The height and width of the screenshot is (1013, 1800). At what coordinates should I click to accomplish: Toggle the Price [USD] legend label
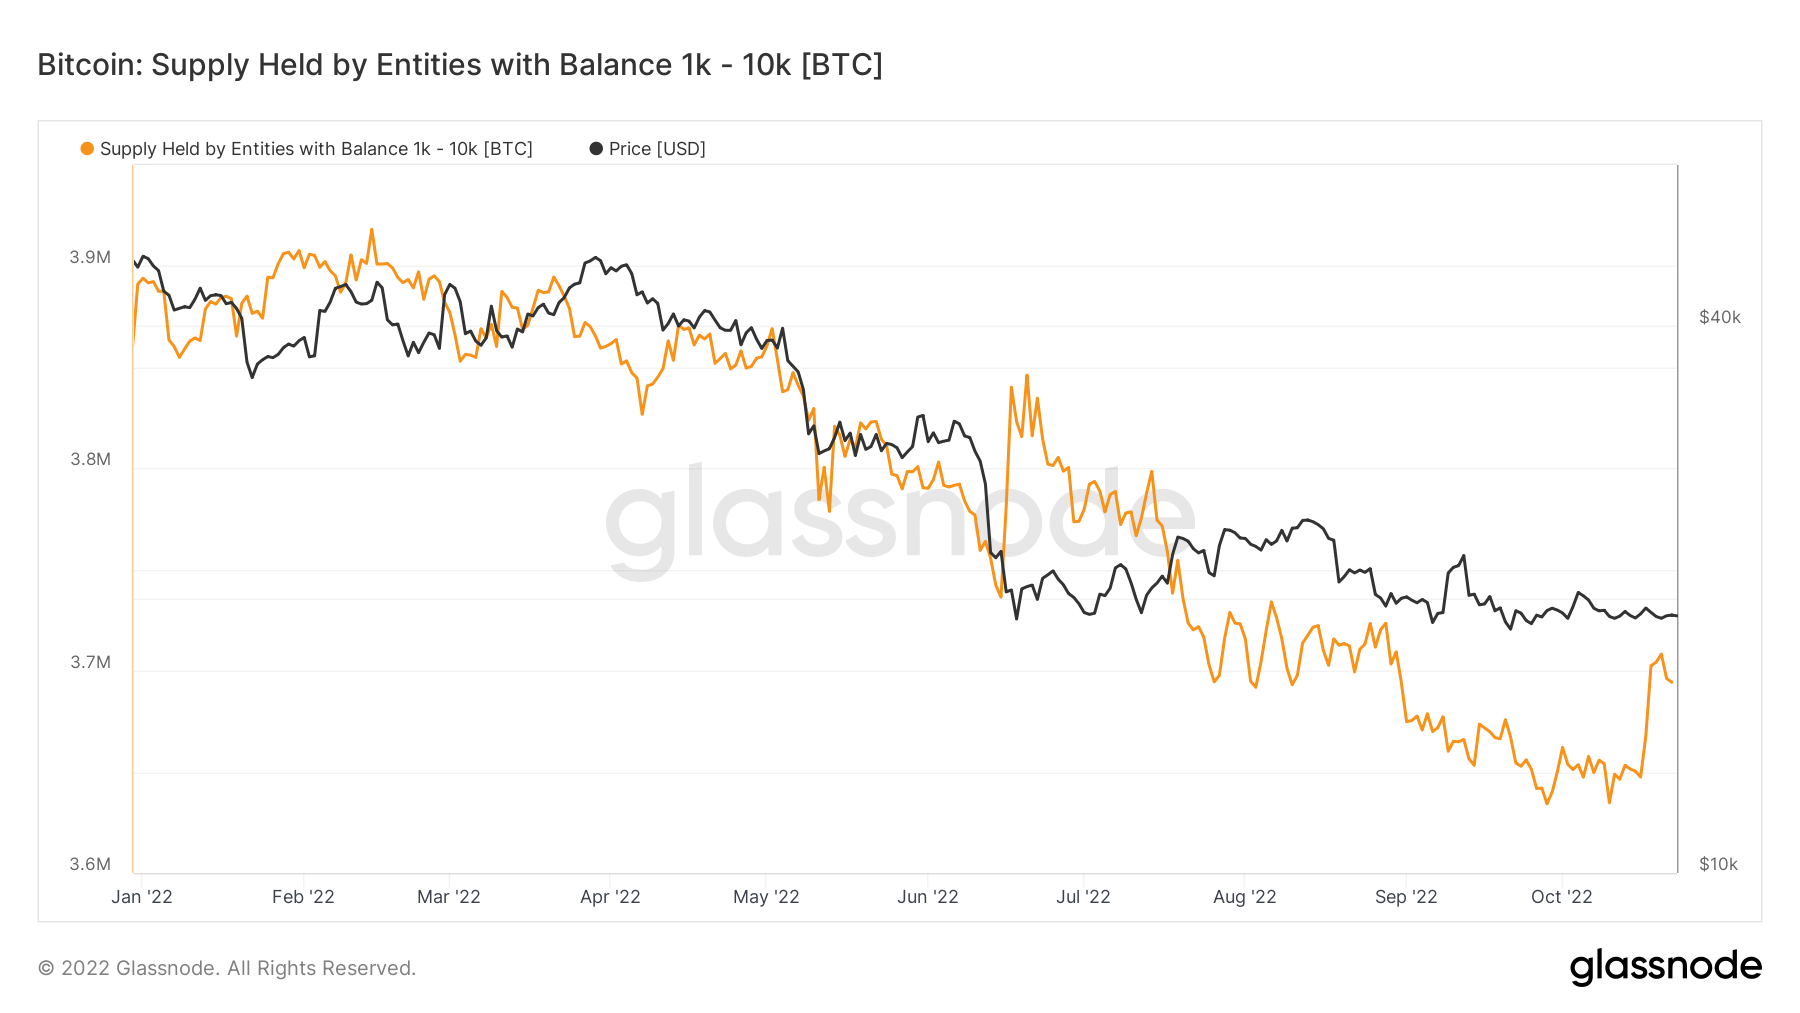(x=657, y=149)
